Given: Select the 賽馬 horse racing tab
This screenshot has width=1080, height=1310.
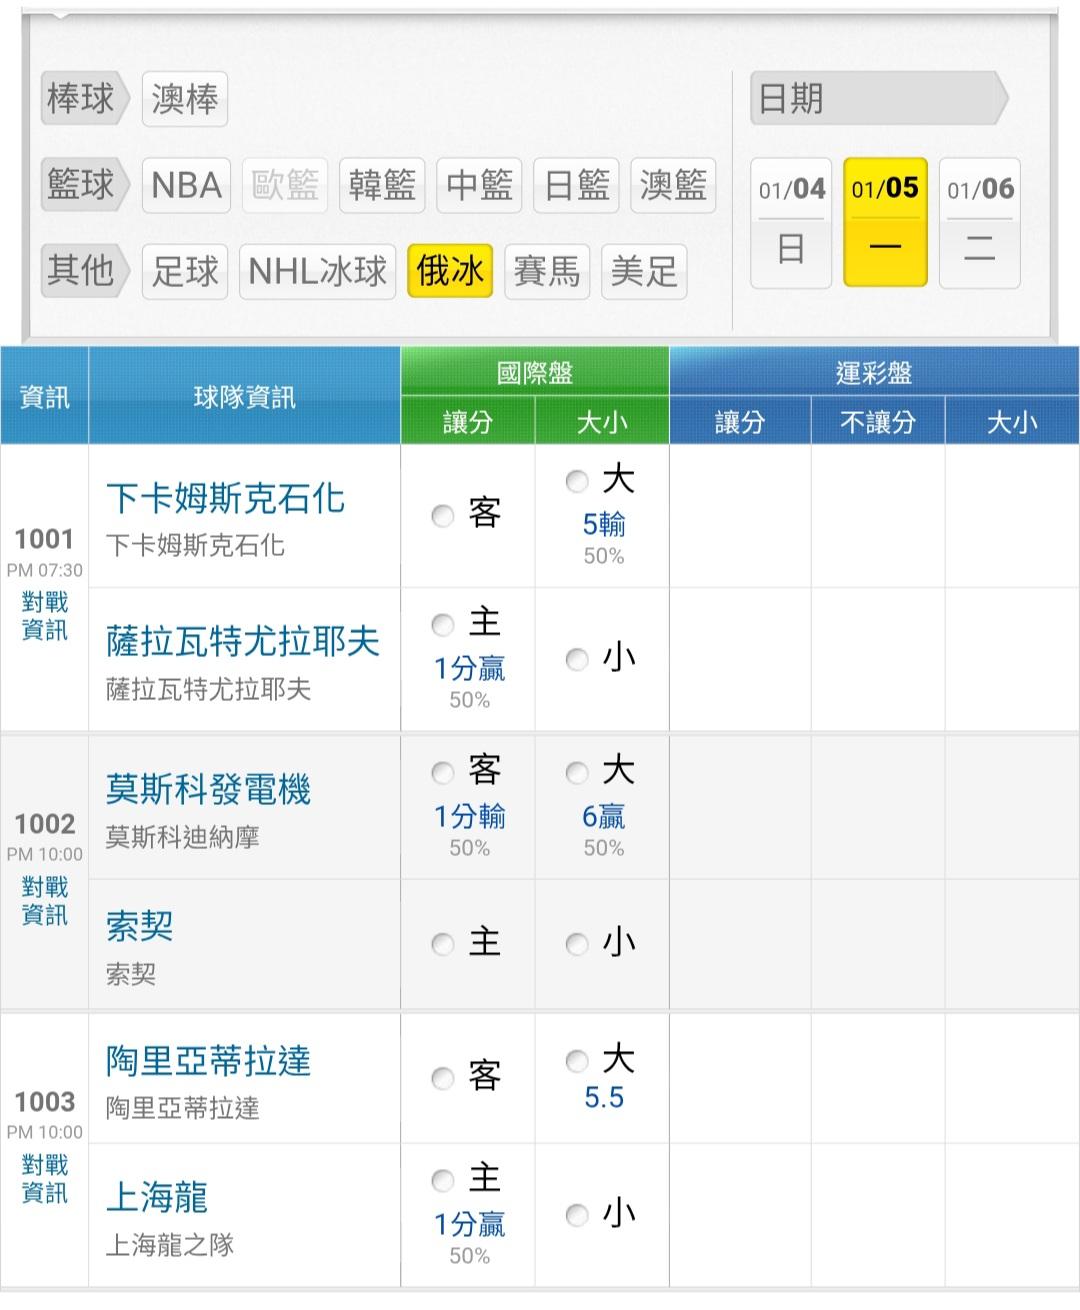Looking at the screenshot, I should [546, 271].
